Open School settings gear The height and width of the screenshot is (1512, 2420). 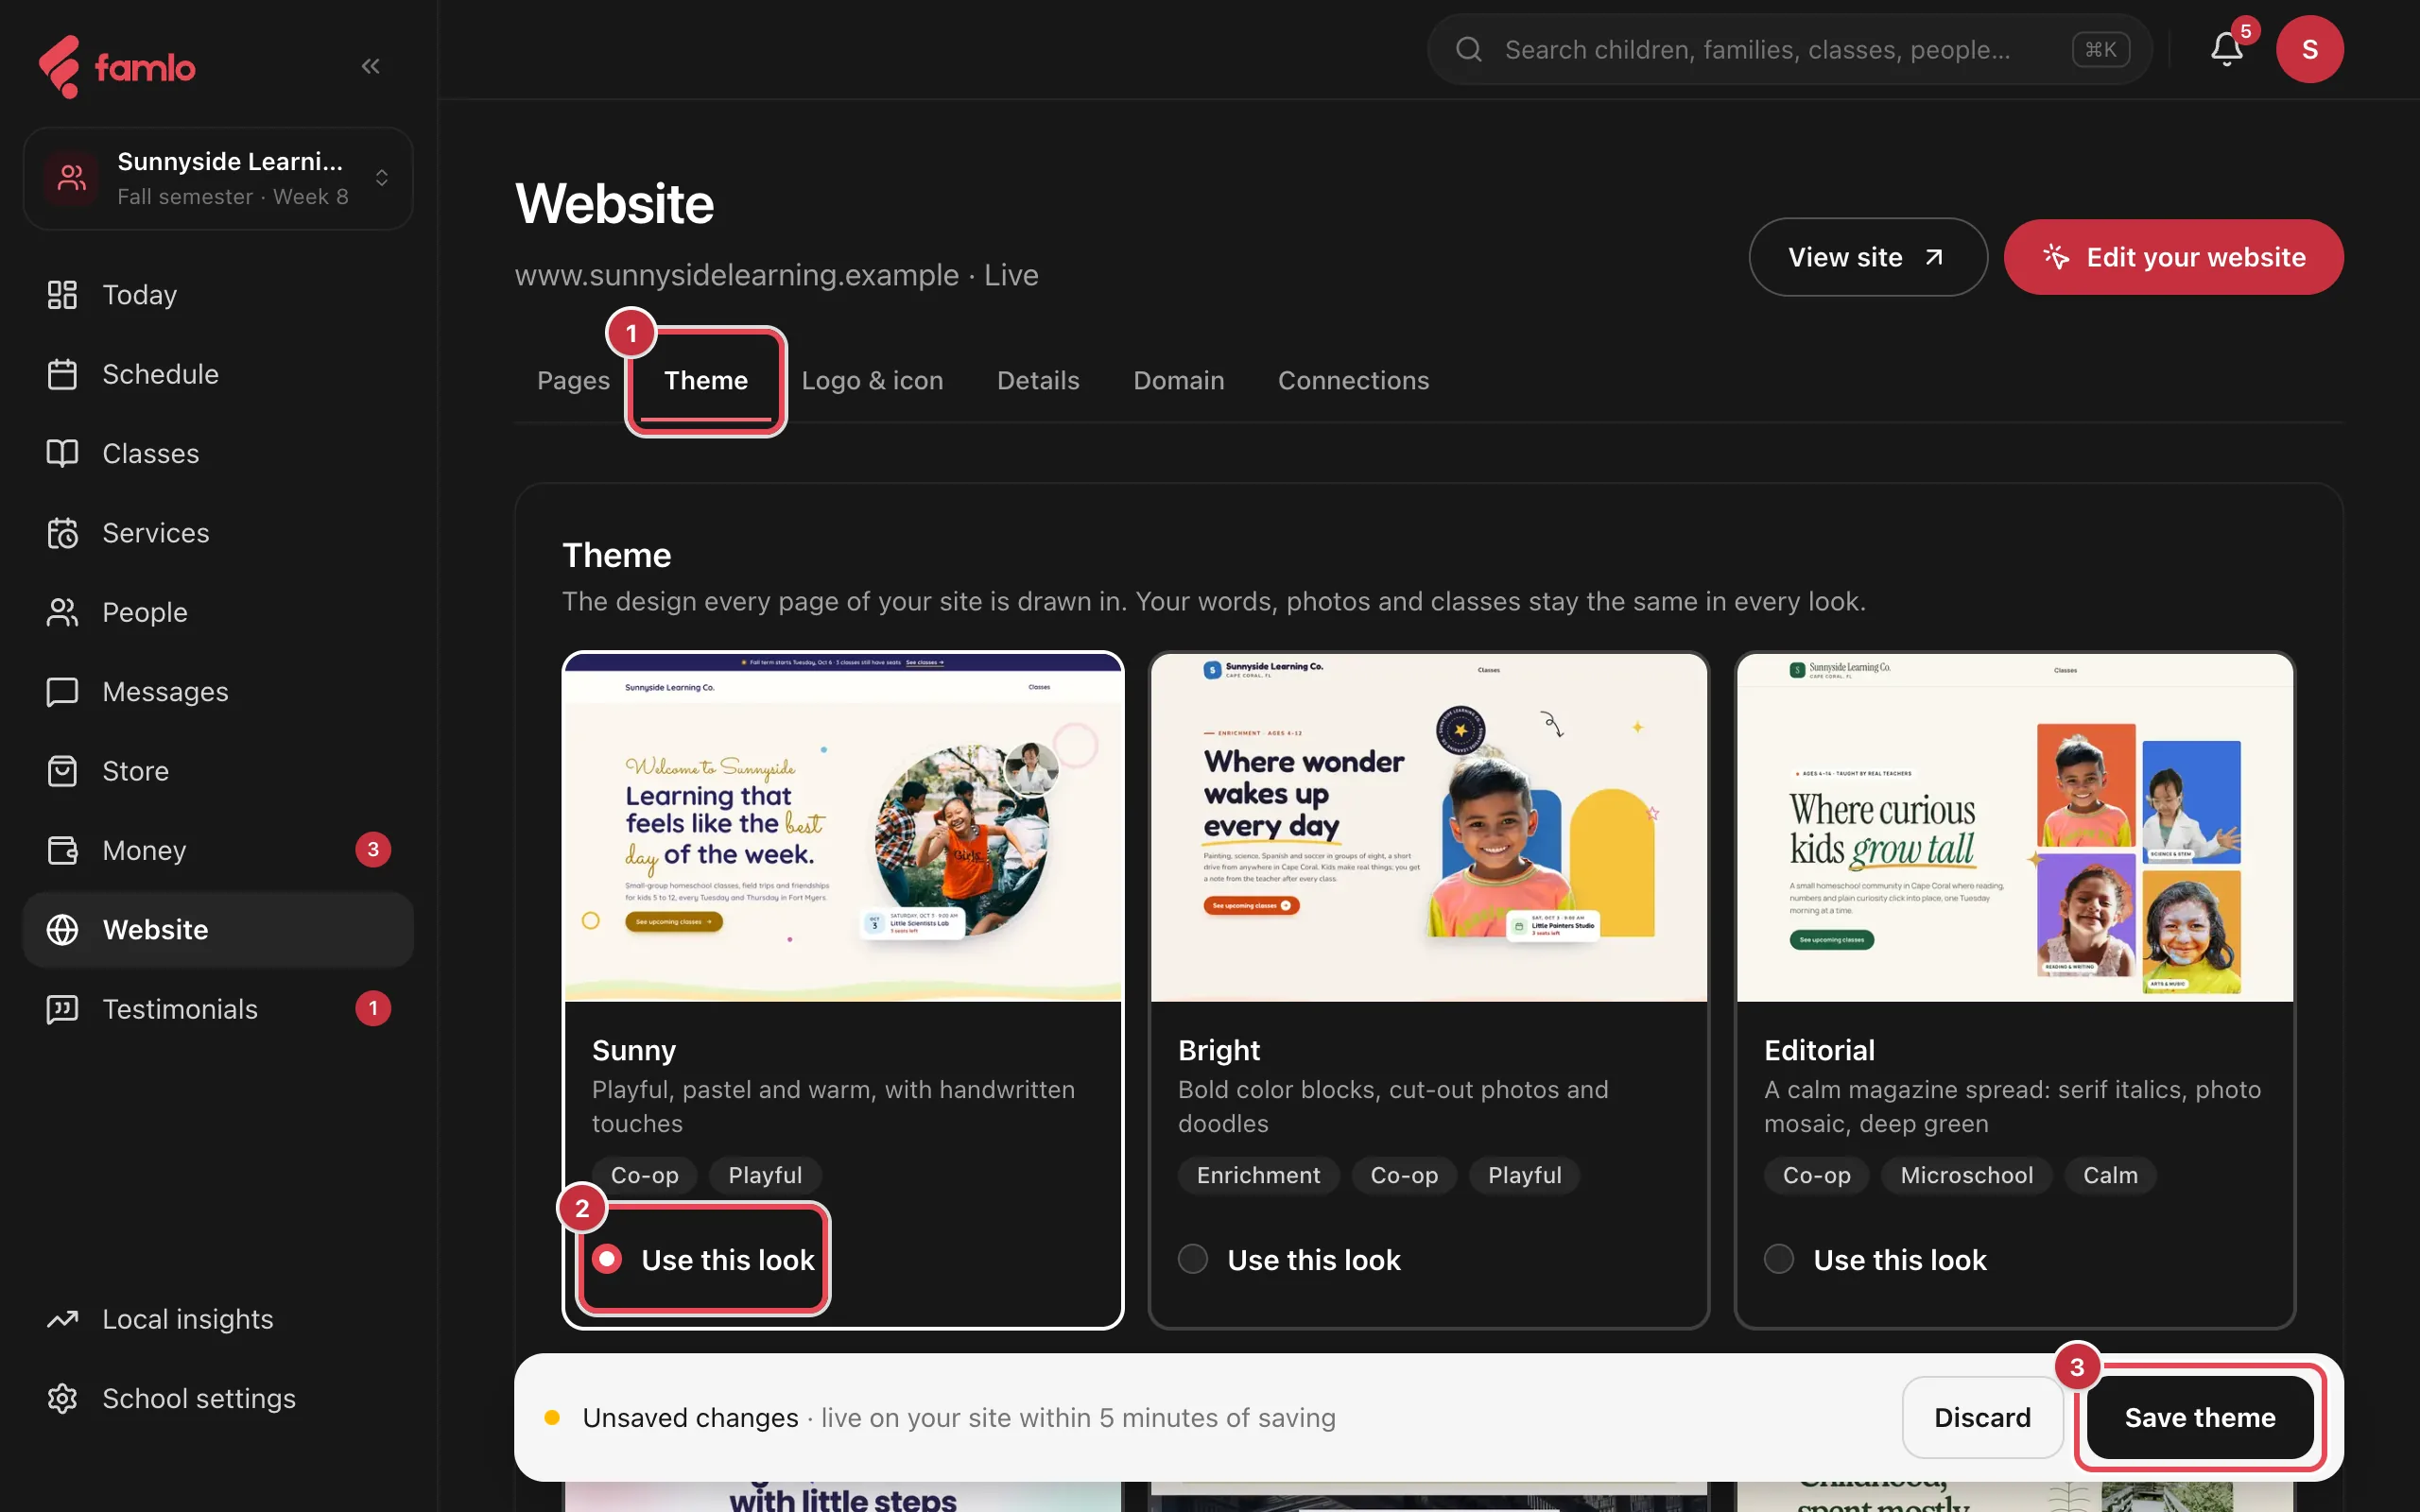[x=62, y=1398]
